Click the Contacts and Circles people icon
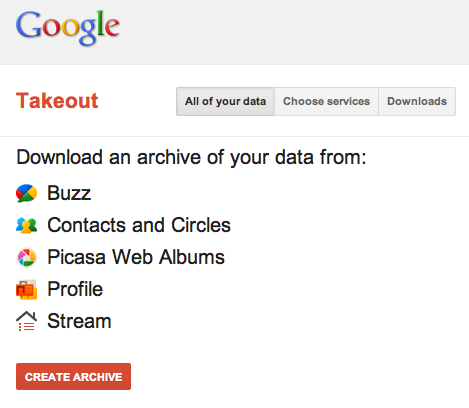469x408 pixels. pyautogui.click(x=26, y=225)
